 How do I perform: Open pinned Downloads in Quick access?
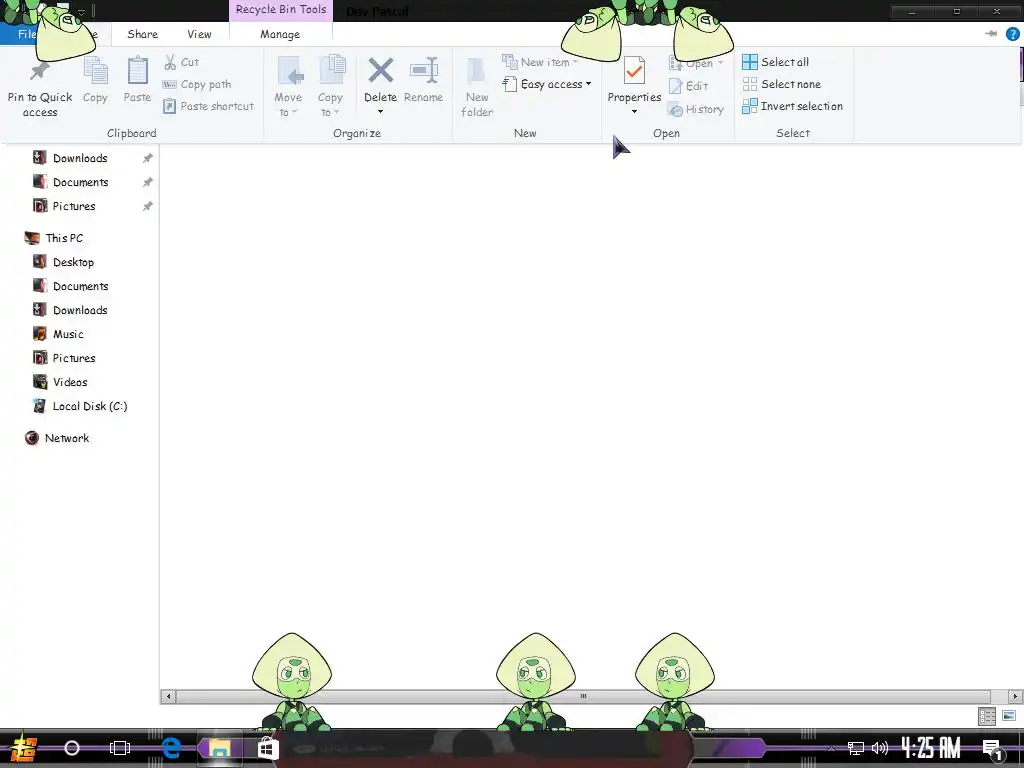(x=80, y=158)
